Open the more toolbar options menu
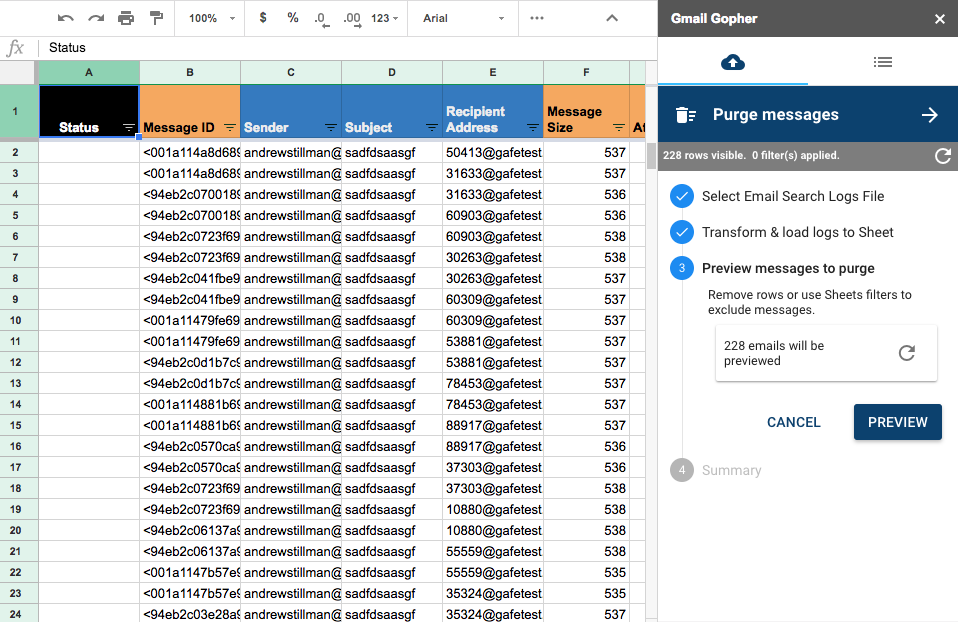The width and height of the screenshot is (958, 622). 538,18
